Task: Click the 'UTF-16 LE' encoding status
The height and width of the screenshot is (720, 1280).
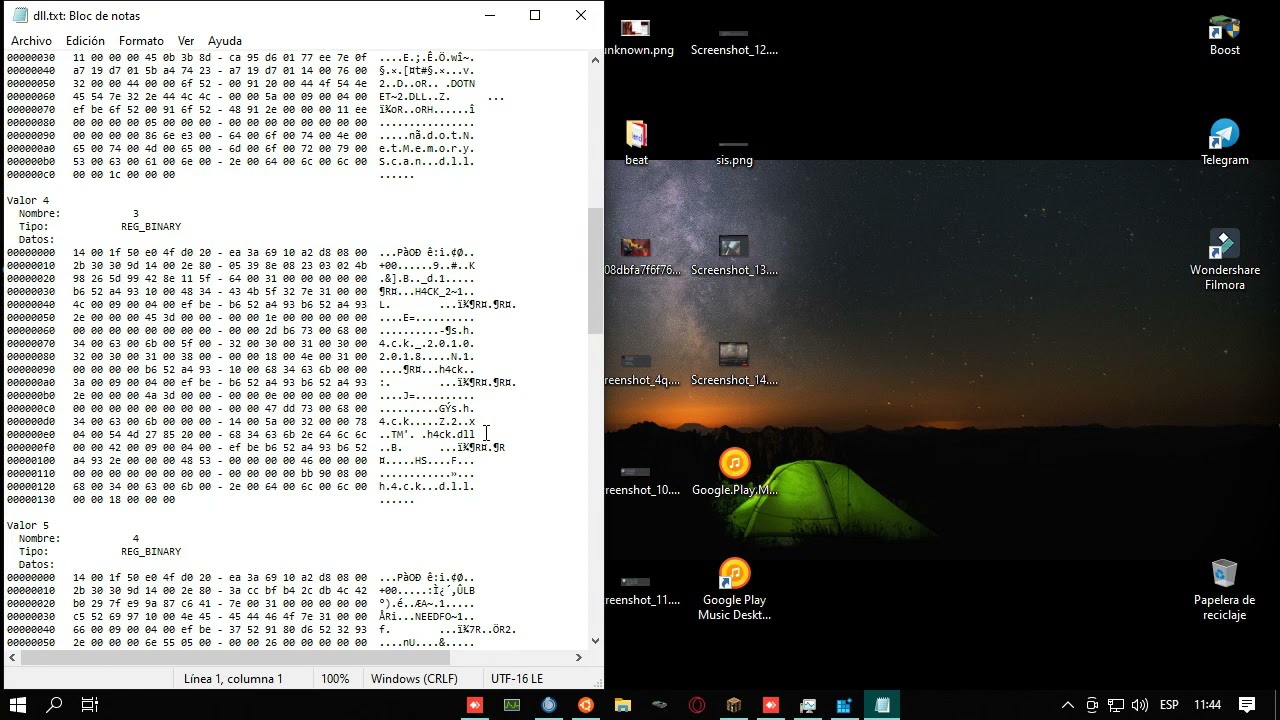Action: 517,678
